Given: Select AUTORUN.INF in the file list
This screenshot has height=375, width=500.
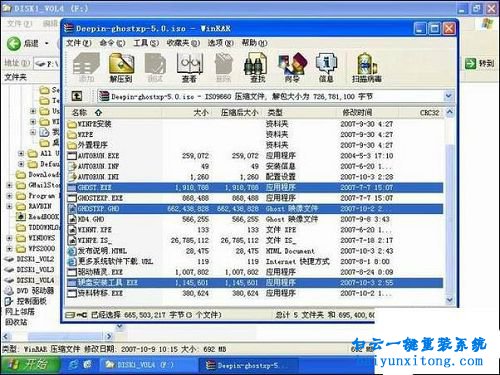Looking at the screenshot, I should click(255, 166).
